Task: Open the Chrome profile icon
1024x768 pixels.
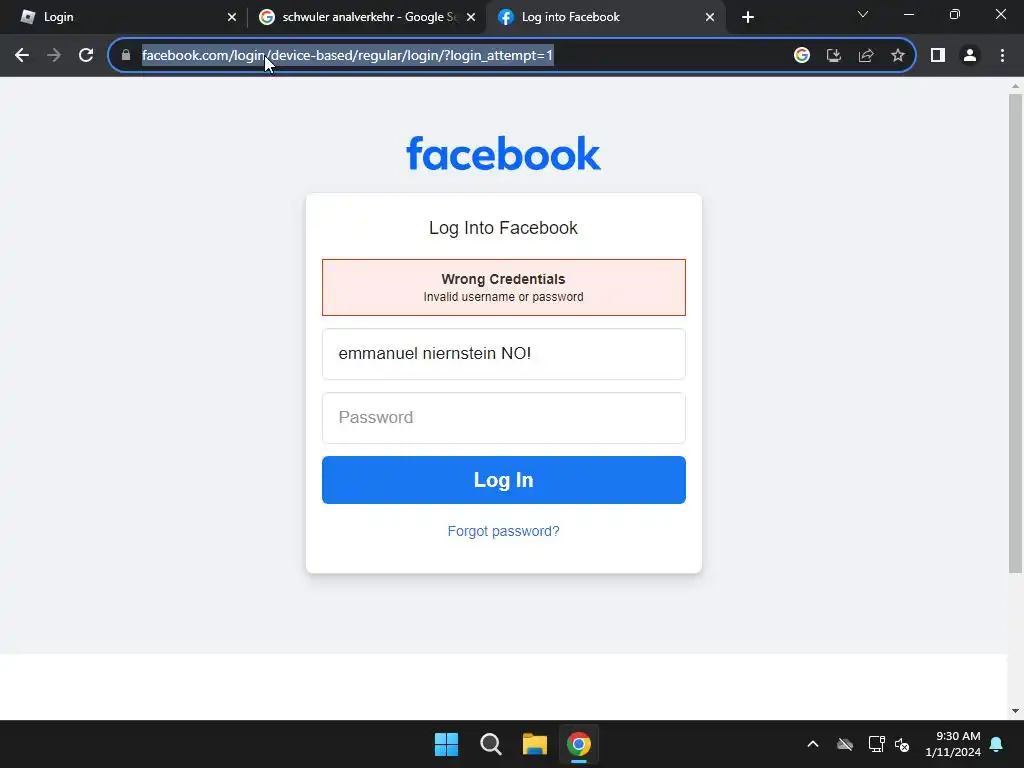Action: [x=970, y=56]
